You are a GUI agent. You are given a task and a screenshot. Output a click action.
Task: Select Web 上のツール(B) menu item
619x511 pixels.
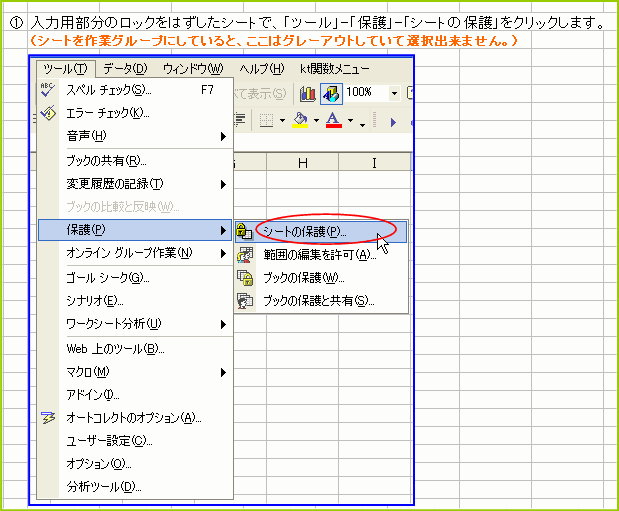pyautogui.click(x=135, y=349)
